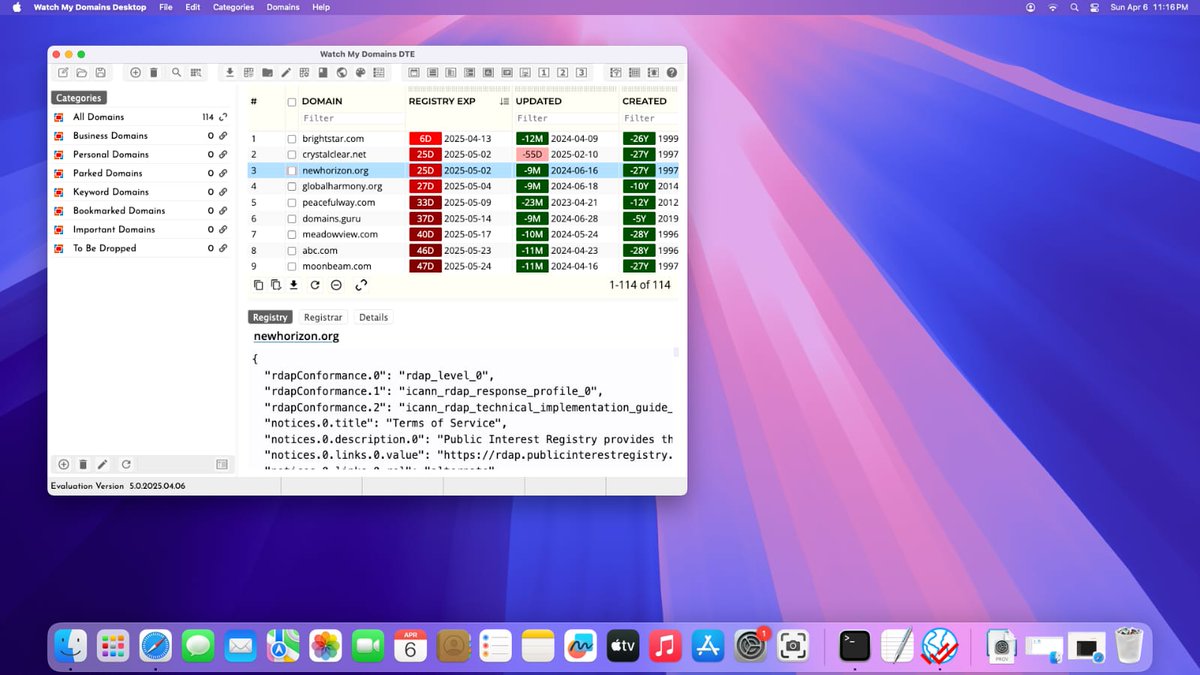Click the circled plus icon in top toolbar
The height and width of the screenshot is (675, 1200).
tap(135, 73)
